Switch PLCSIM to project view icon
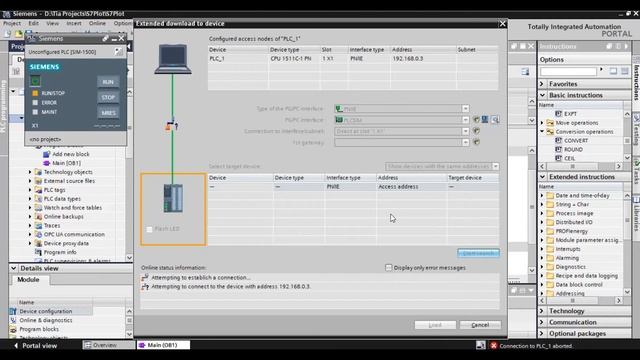This screenshot has width=640, height=360. pos(118,52)
